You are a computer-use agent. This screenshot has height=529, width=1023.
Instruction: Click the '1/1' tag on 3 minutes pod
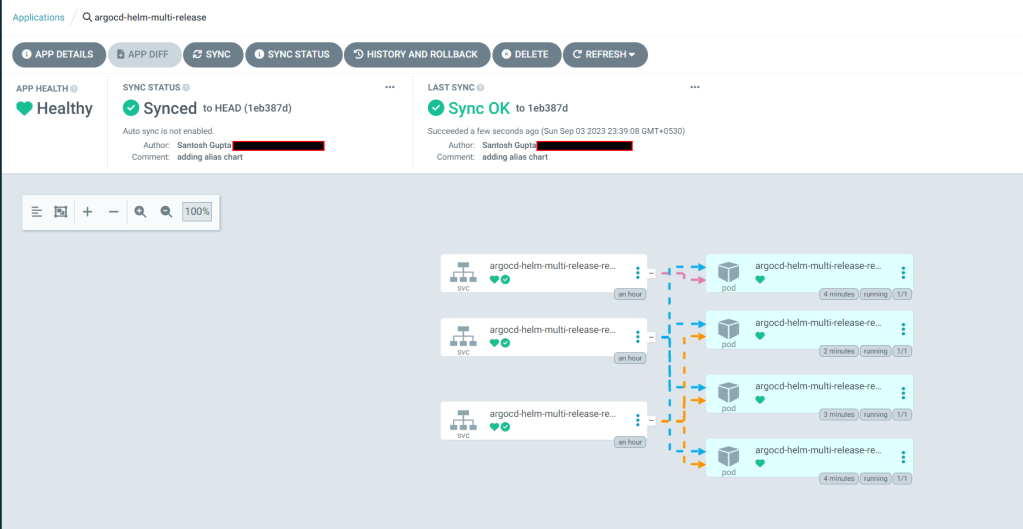point(902,414)
